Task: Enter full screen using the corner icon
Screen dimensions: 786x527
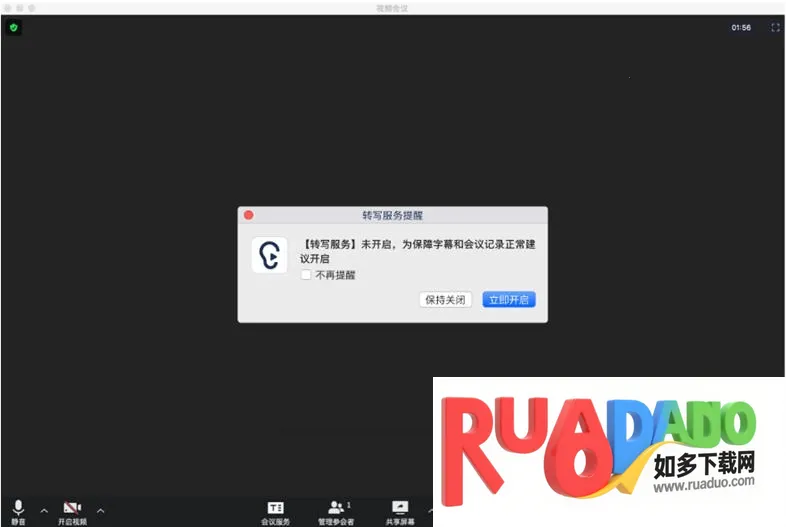Action: [x=775, y=28]
